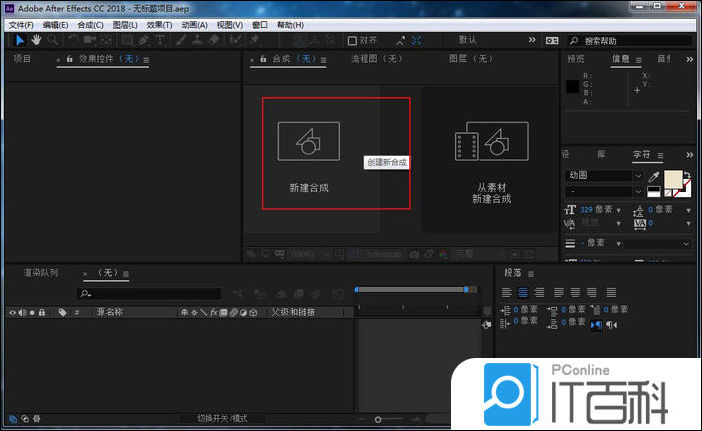Select the Selection arrow tool
Image resolution: width=702 pixels, height=431 pixels.
coord(20,40)
